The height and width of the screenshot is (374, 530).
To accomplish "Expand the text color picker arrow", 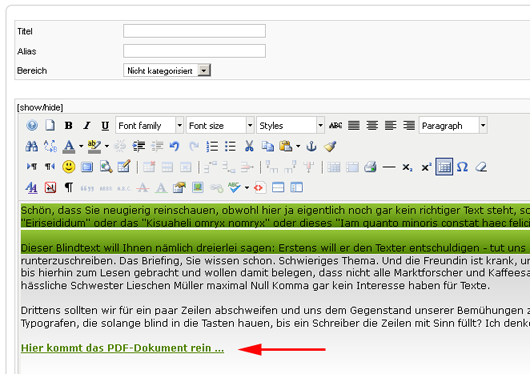I will pyautogui.click(x=81, y=146).
